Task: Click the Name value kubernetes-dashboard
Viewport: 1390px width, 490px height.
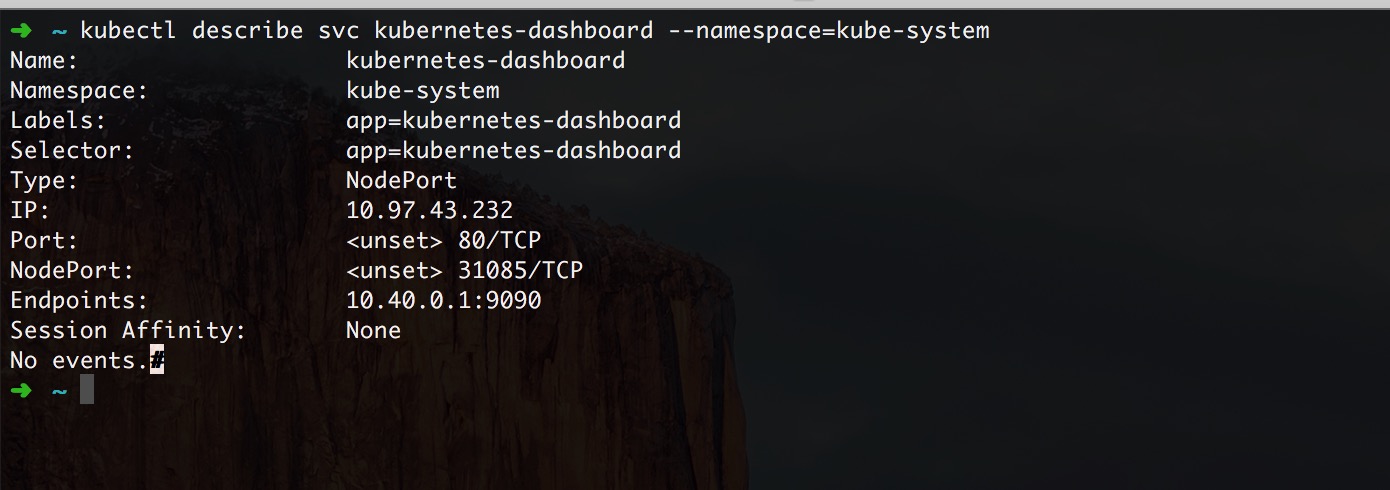Action: click(486, 61)
